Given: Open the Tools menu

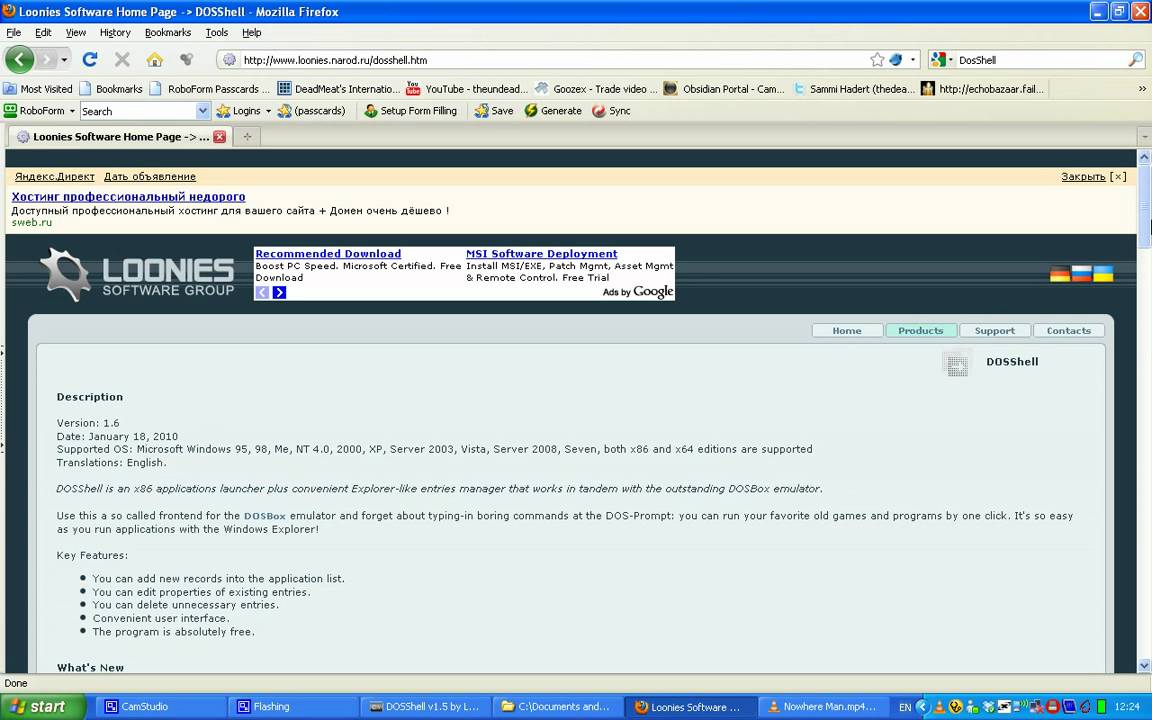Looking at the screenshot, I should (216, 32).
